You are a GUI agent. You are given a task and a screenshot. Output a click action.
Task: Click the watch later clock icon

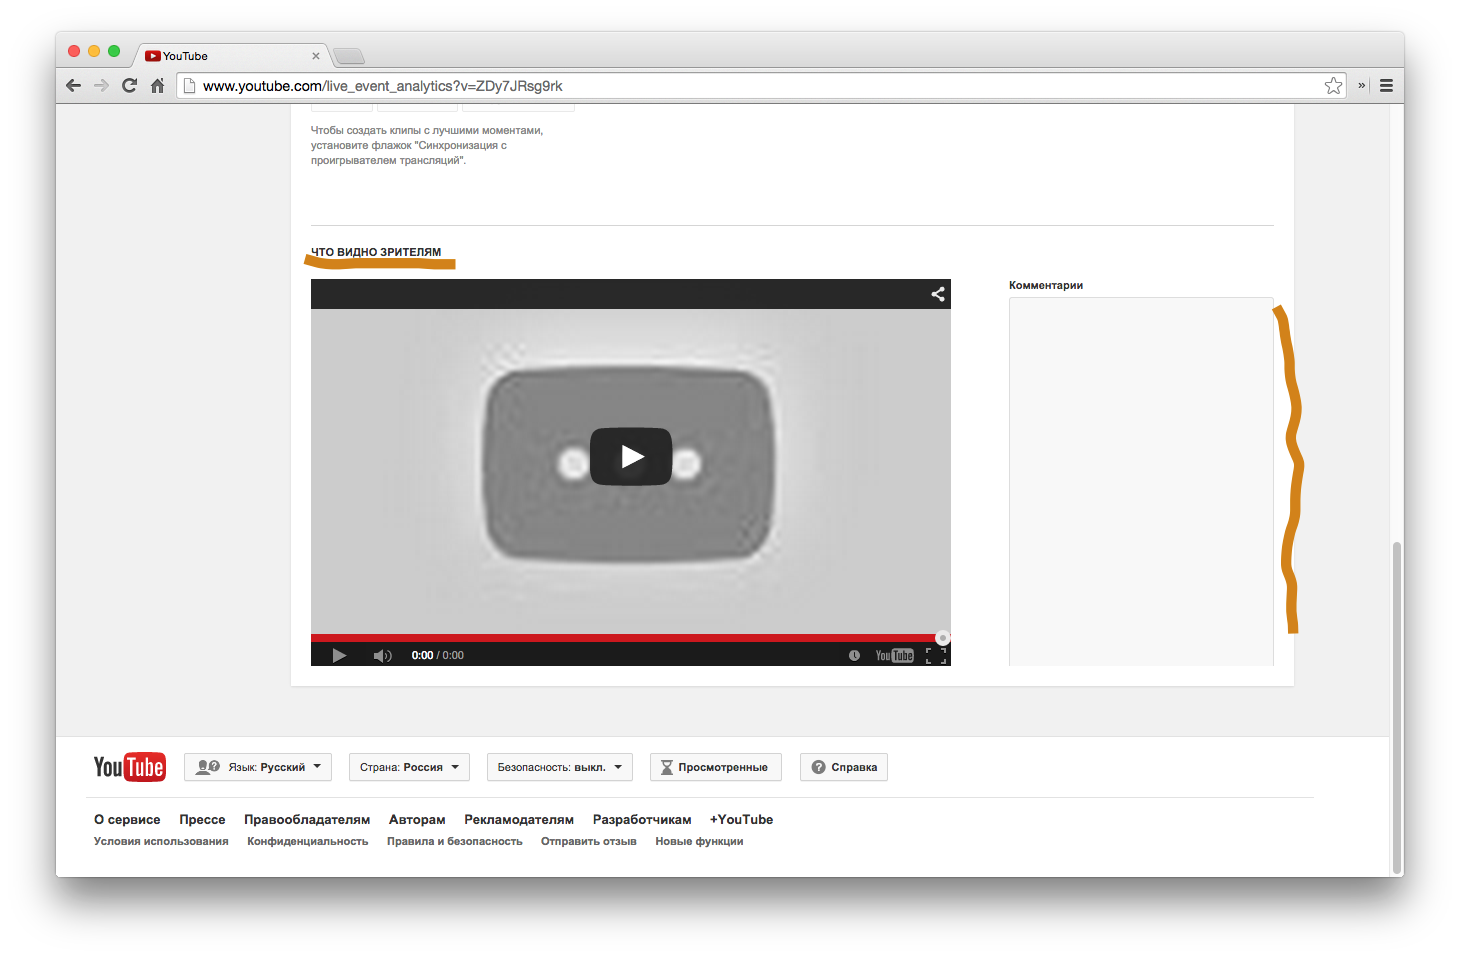(854, 656)
